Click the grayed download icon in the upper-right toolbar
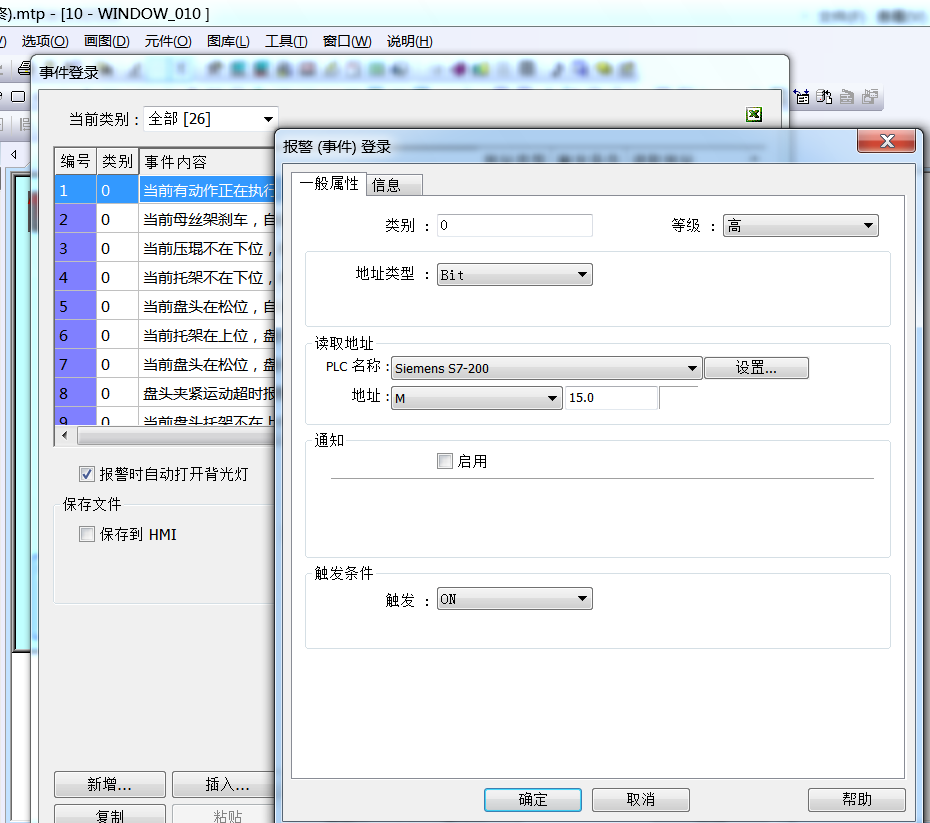The width and height of the screenshot is (930, 823). pos(847,96)
